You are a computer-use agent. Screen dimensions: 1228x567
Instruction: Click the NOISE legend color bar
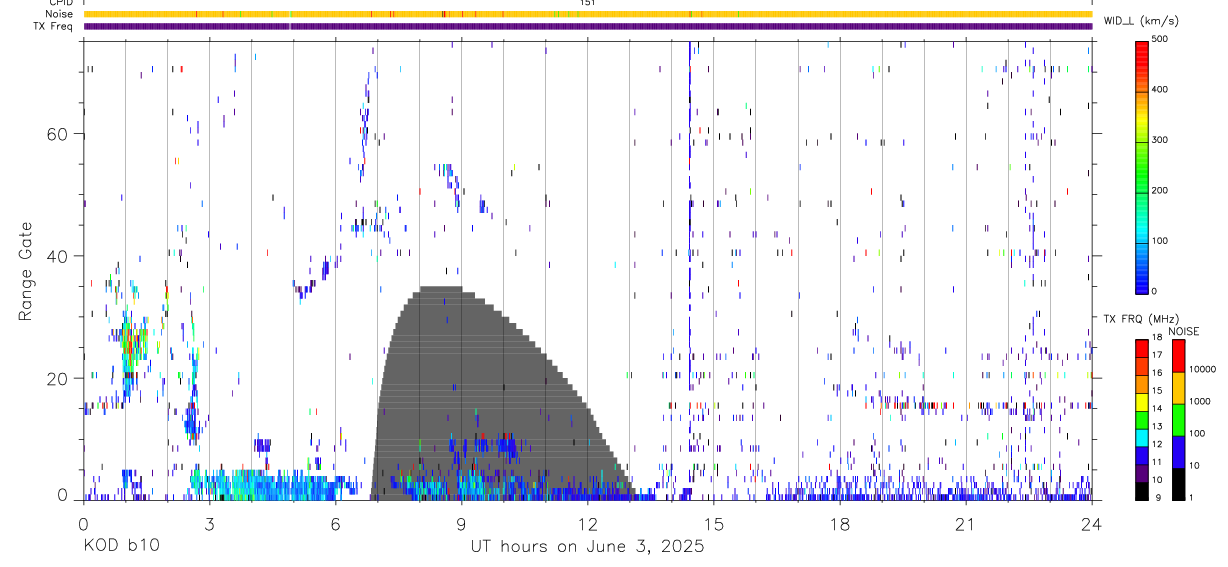1178,419
